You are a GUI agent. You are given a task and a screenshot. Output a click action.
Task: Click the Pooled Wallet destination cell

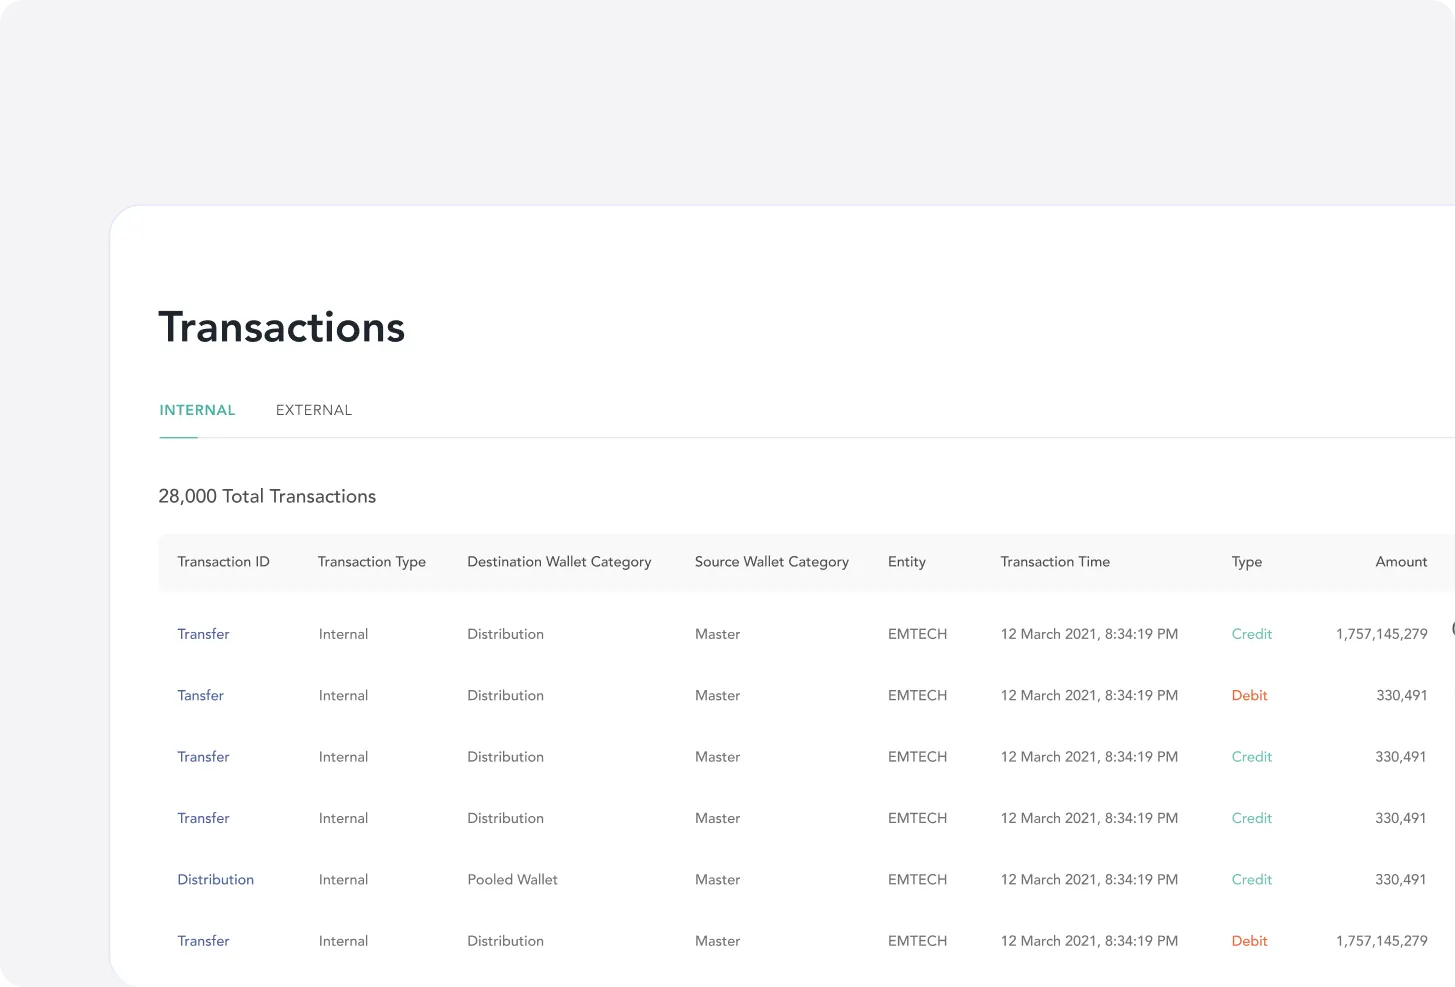pyautogui.click(x=512, y=880)
